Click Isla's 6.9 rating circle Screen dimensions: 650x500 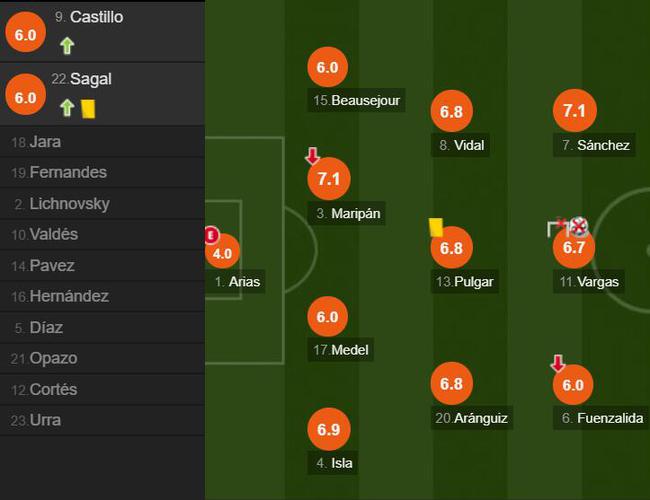click(329, 429)
